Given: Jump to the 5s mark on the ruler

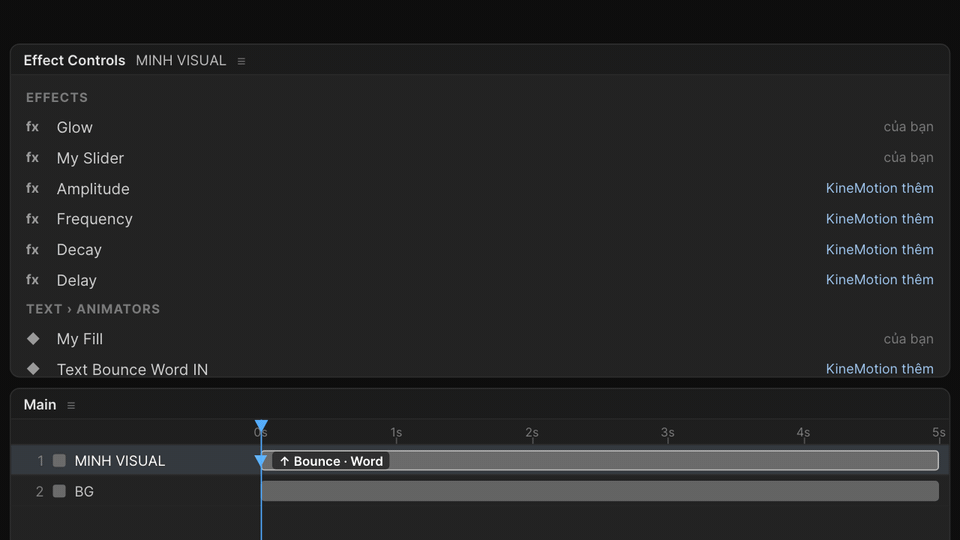Looking at the screenshot, I should (939, 433).
